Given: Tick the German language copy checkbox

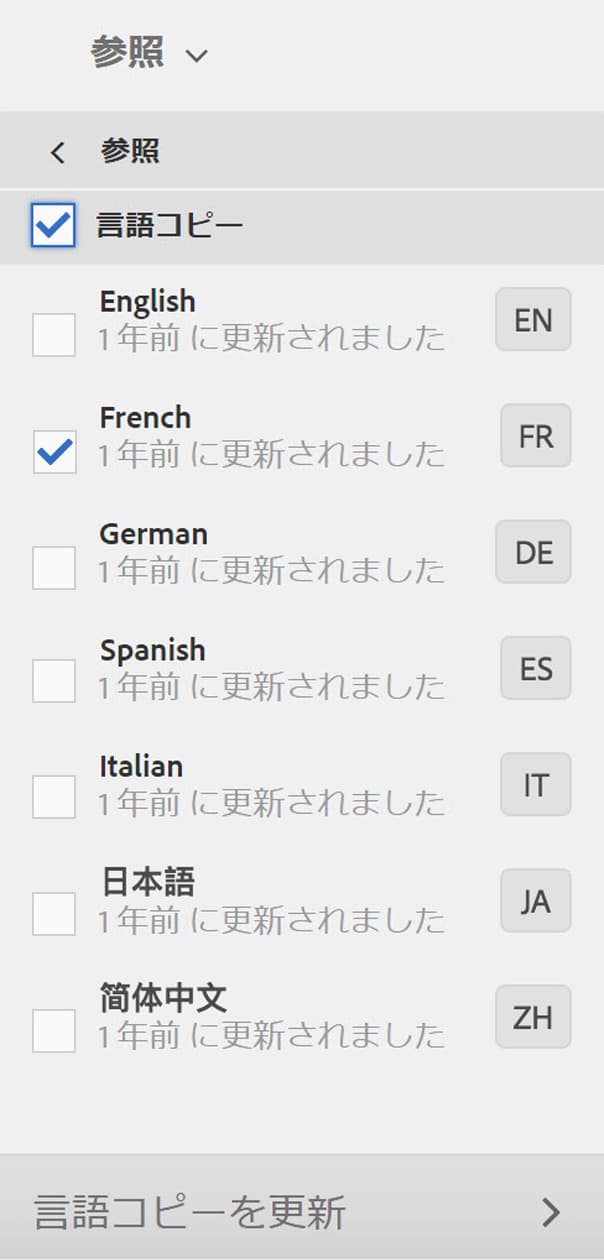Looking at the screenshot, I should 54,568.
